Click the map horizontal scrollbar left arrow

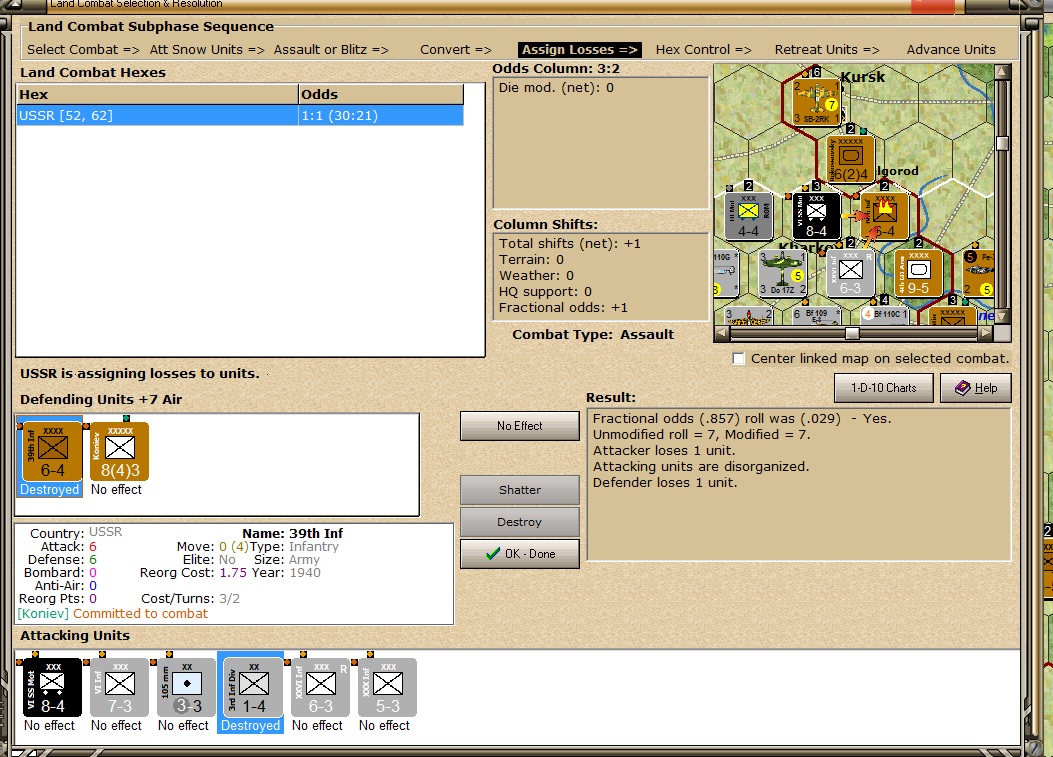click(x=721, y=333)
